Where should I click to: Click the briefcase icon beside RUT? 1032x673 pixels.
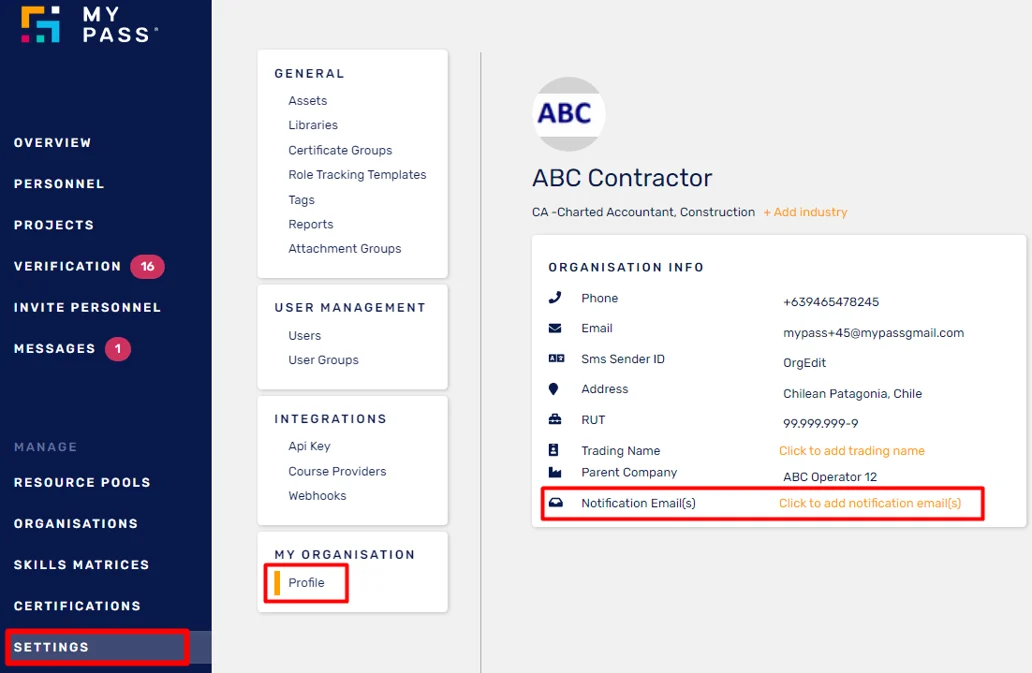pos(555,420)
